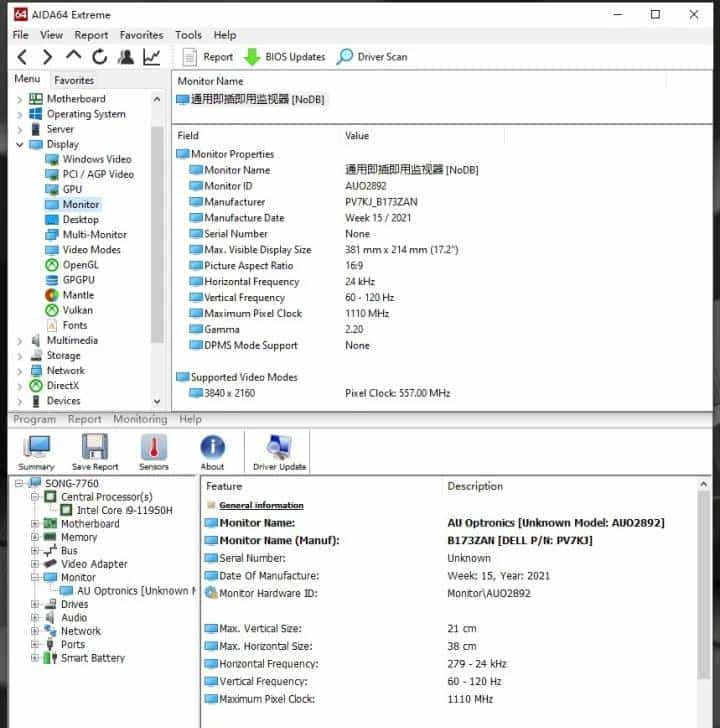The width and height of the screenshot is (720, 728).
Task: Click the Field column header
Action: click(x=188, y=136)
